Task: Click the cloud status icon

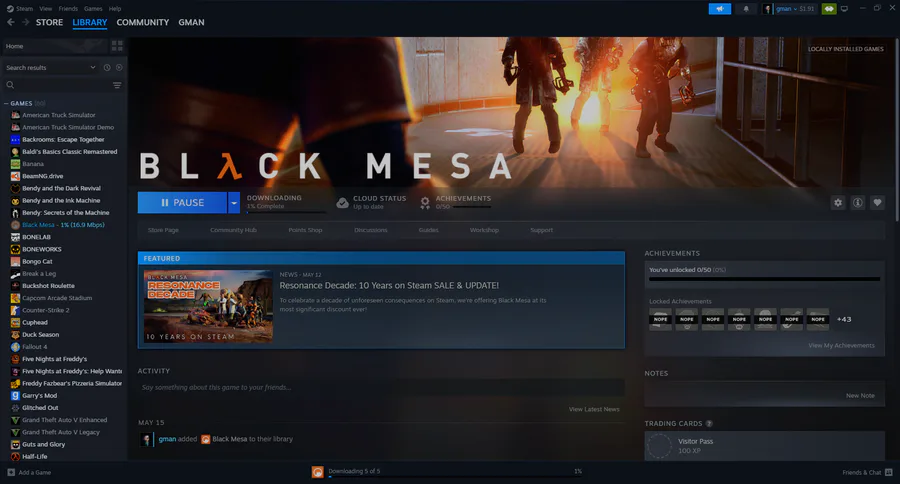Action: (342, 203)
